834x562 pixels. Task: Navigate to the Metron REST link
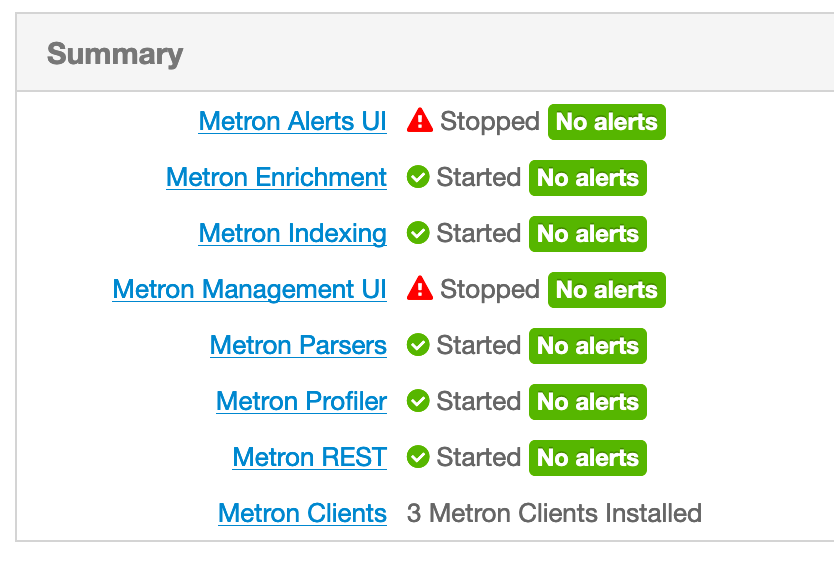click(309, 458)
